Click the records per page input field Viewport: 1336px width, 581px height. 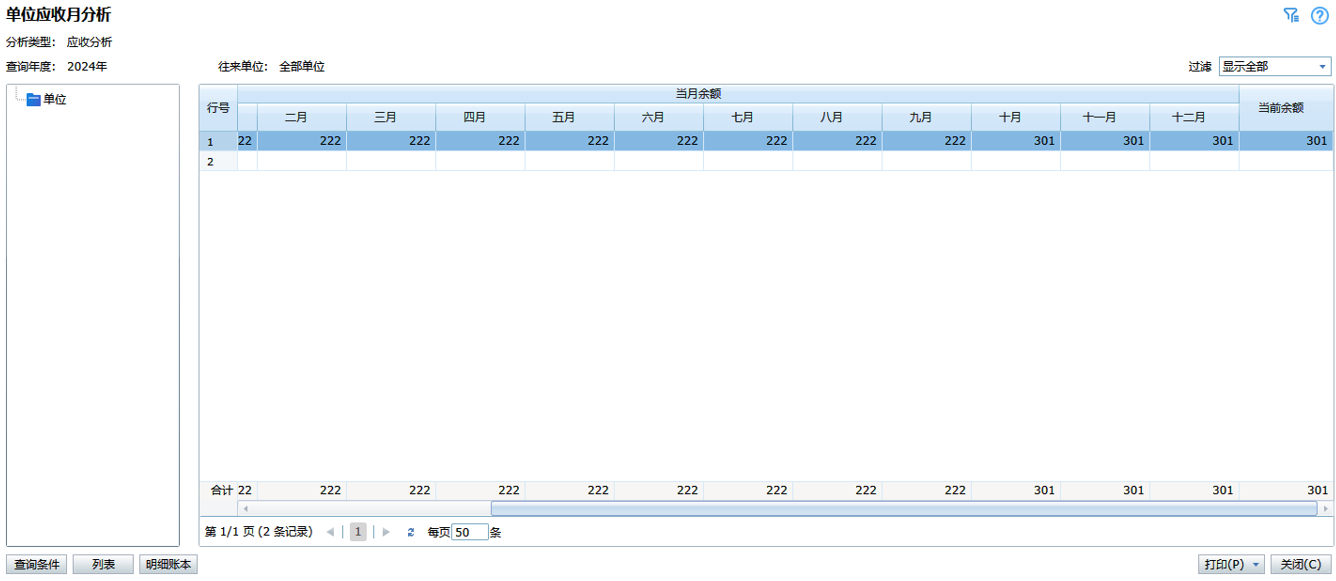tap(470, 532)
